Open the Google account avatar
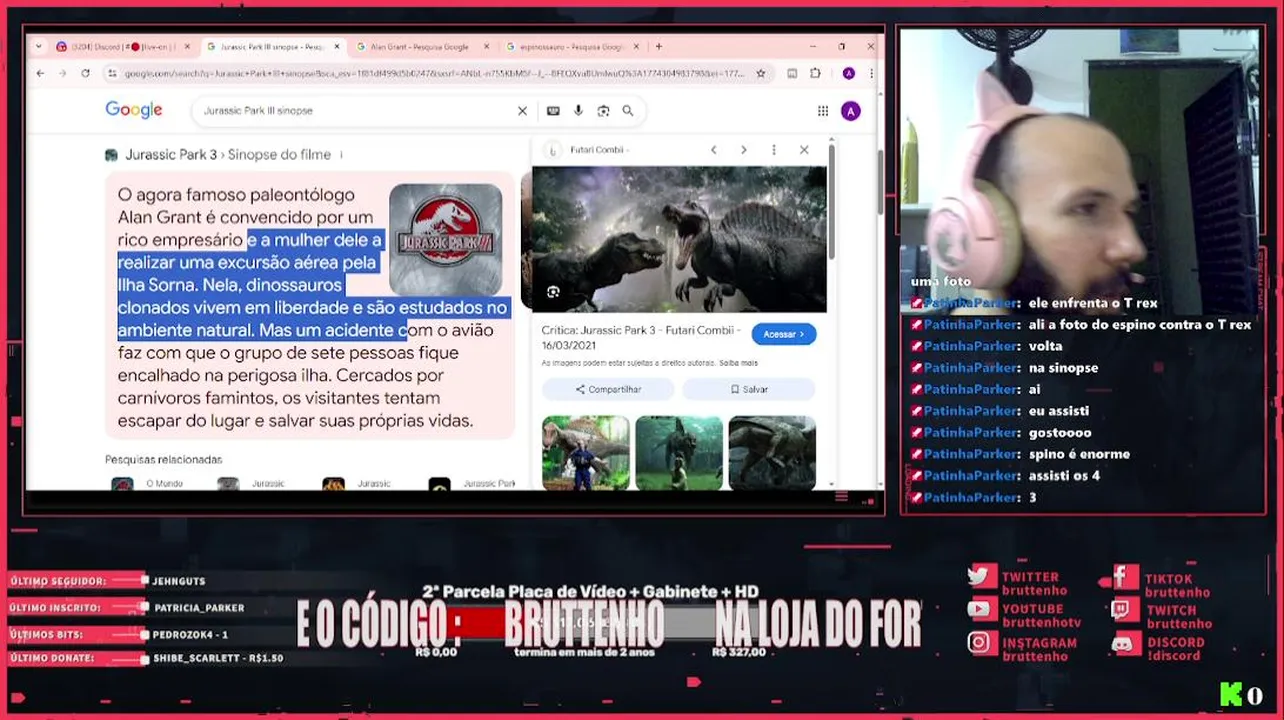 (851, 111)
